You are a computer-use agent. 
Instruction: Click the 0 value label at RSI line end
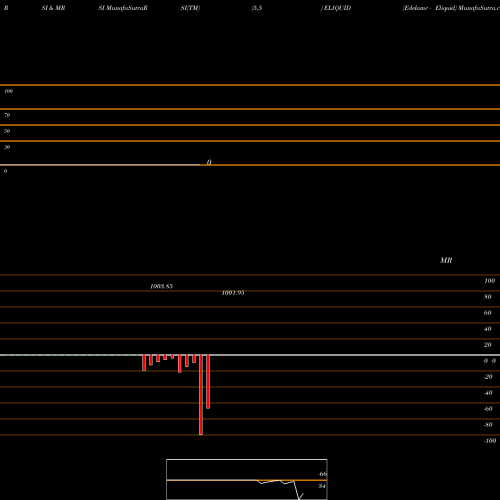[209, 162]
